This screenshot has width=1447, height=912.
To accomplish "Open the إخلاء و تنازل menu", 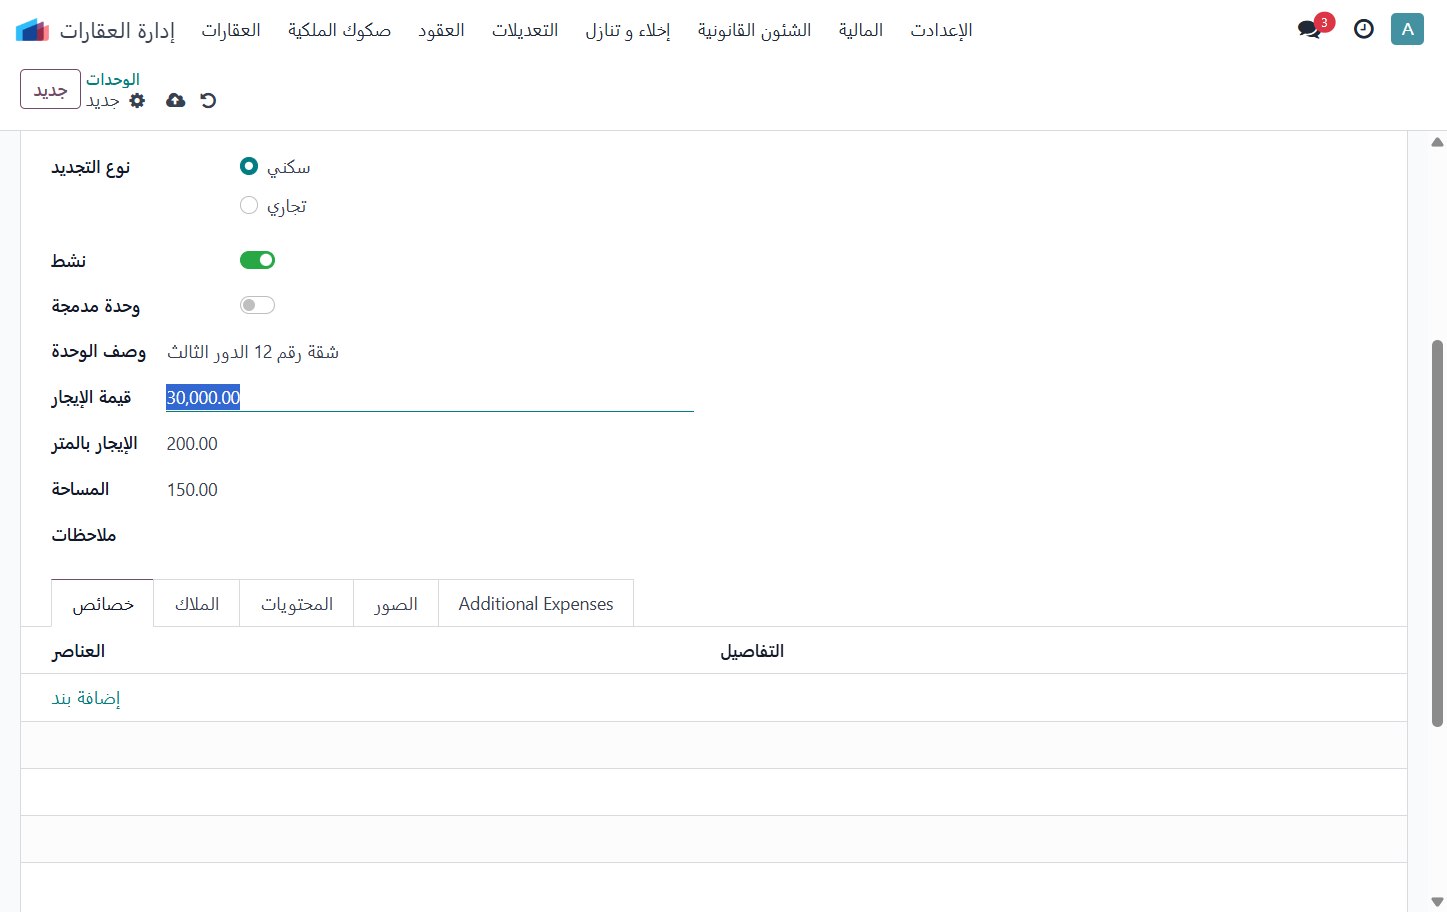I will (628, 30).
